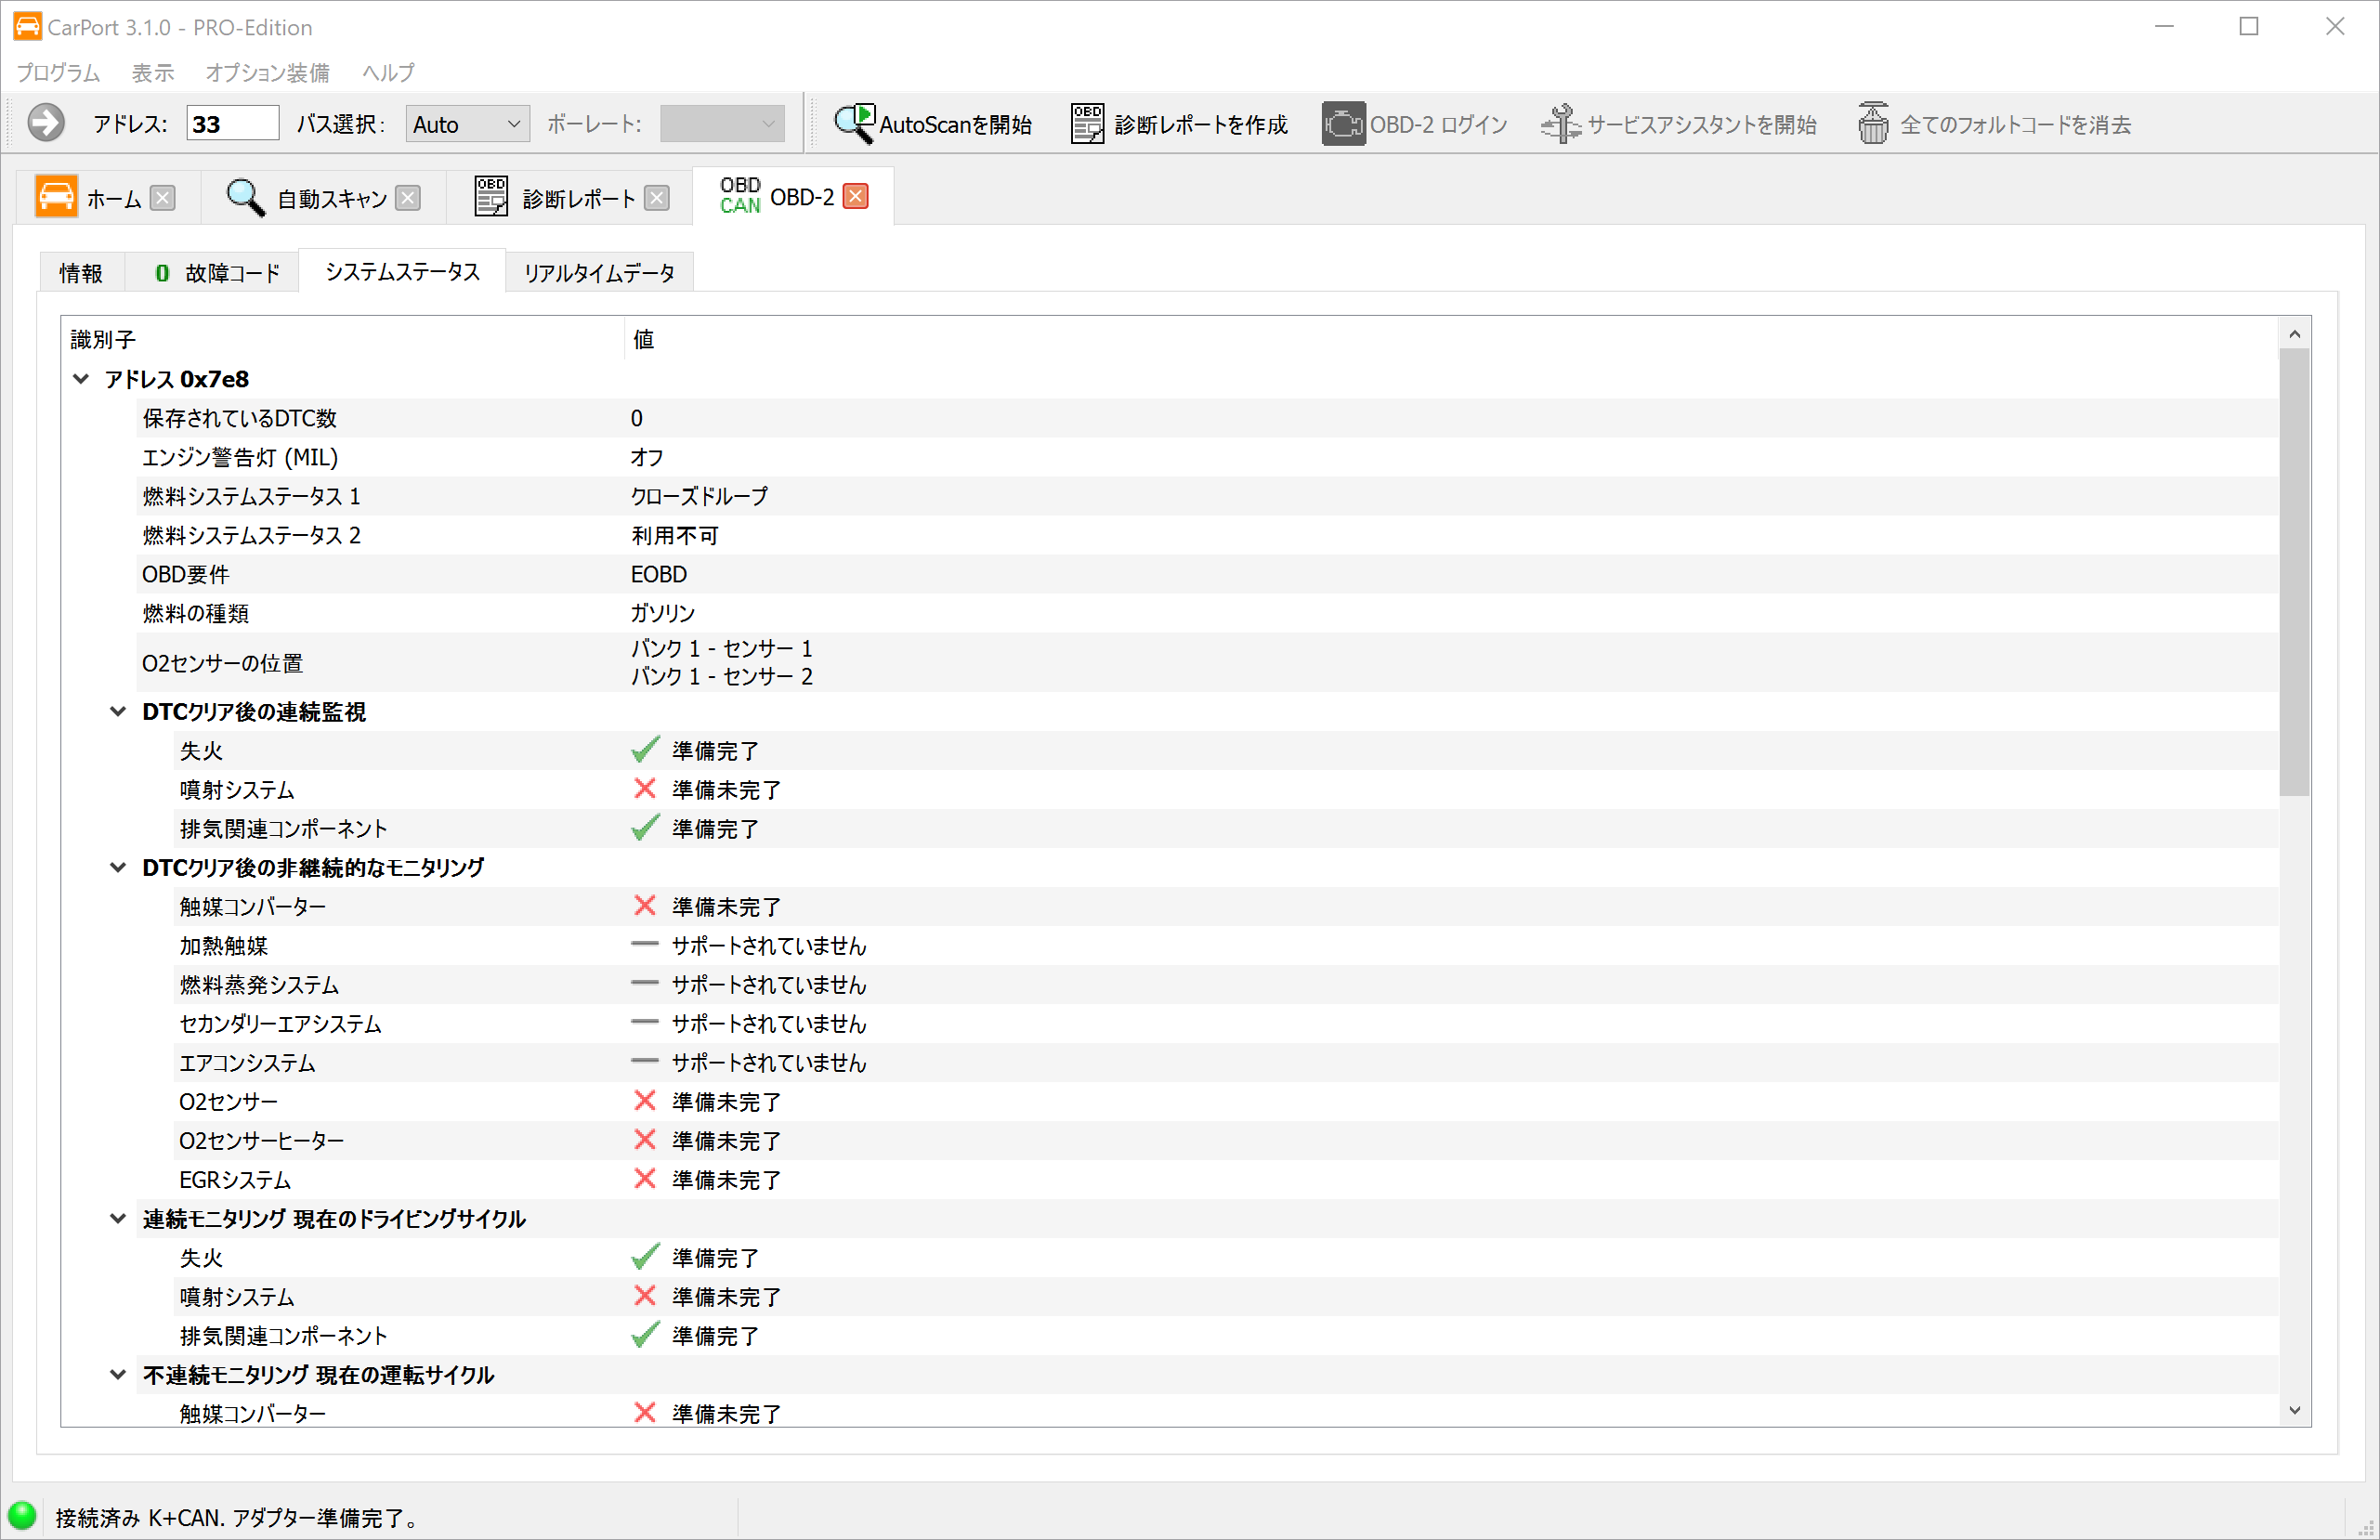Image resolution: width=2380 pixels, height=1540 pixels.
Task: Click the green arrow connect icon
Action: pos(45,124)
